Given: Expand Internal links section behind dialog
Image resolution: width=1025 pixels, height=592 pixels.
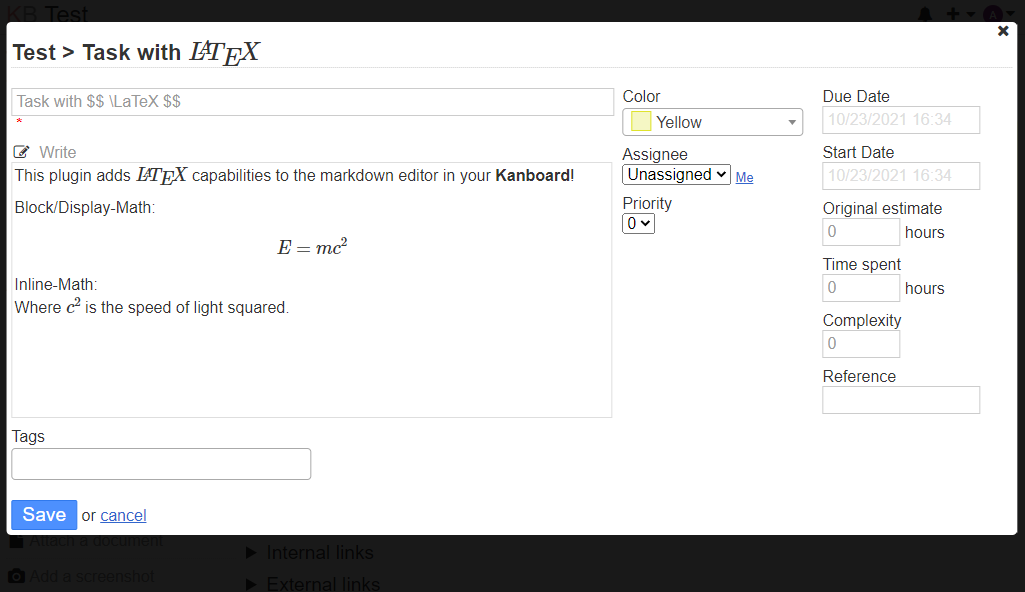Looking at the screenshot, I should coord(310,553).
